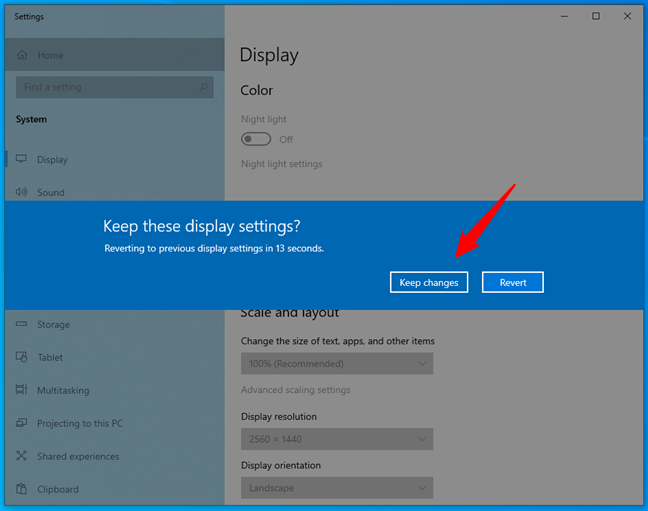Click the Shared experiences icon
The image size is (648, 511).
pyautogui.click(x=22, y=456)
